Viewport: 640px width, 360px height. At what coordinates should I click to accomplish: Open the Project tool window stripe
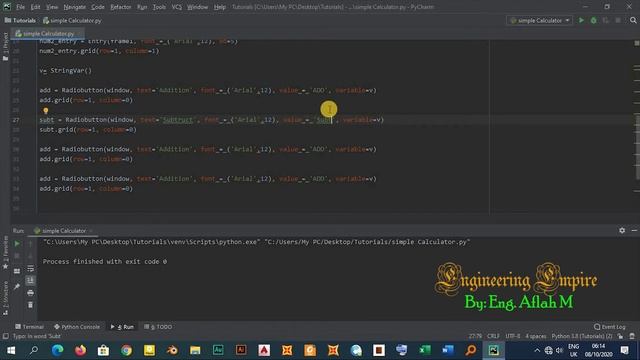[5, 47]
